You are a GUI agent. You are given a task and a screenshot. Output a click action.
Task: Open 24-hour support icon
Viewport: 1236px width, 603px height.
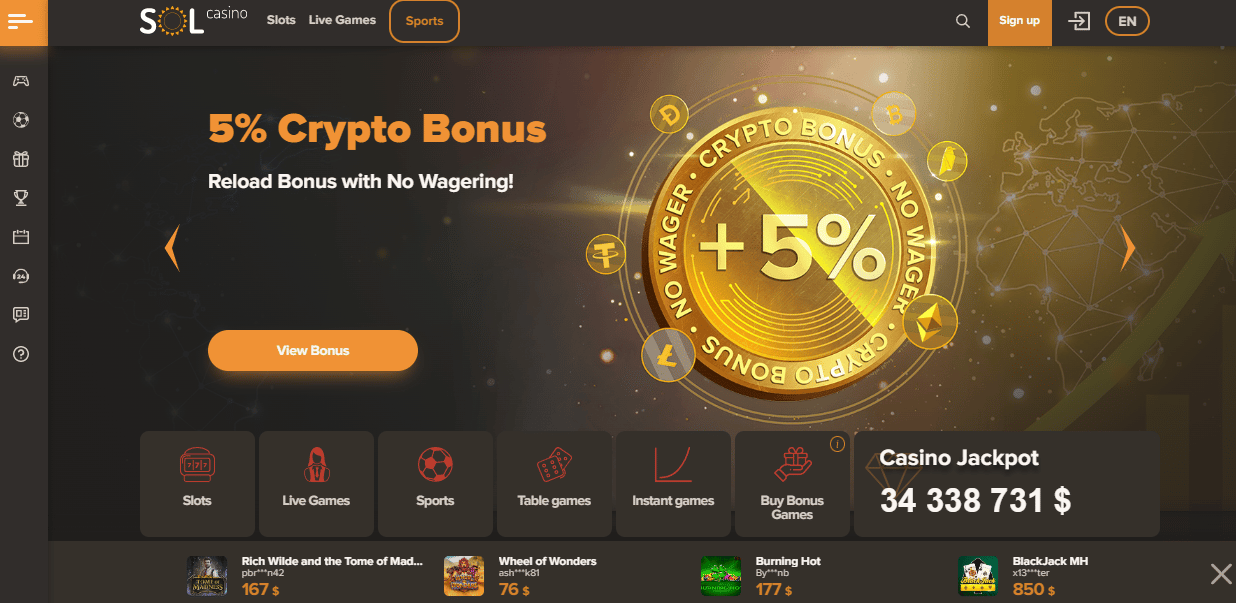pos(21,276)
